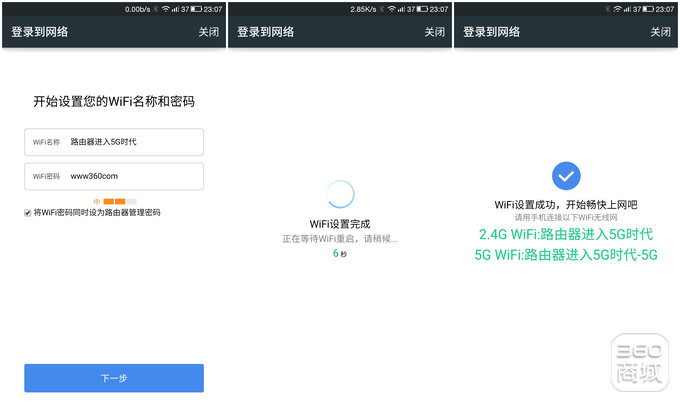The height and width of the screenshot is (402, 680).
Task: Click the 下一步 button
Action: coord(114,378)
